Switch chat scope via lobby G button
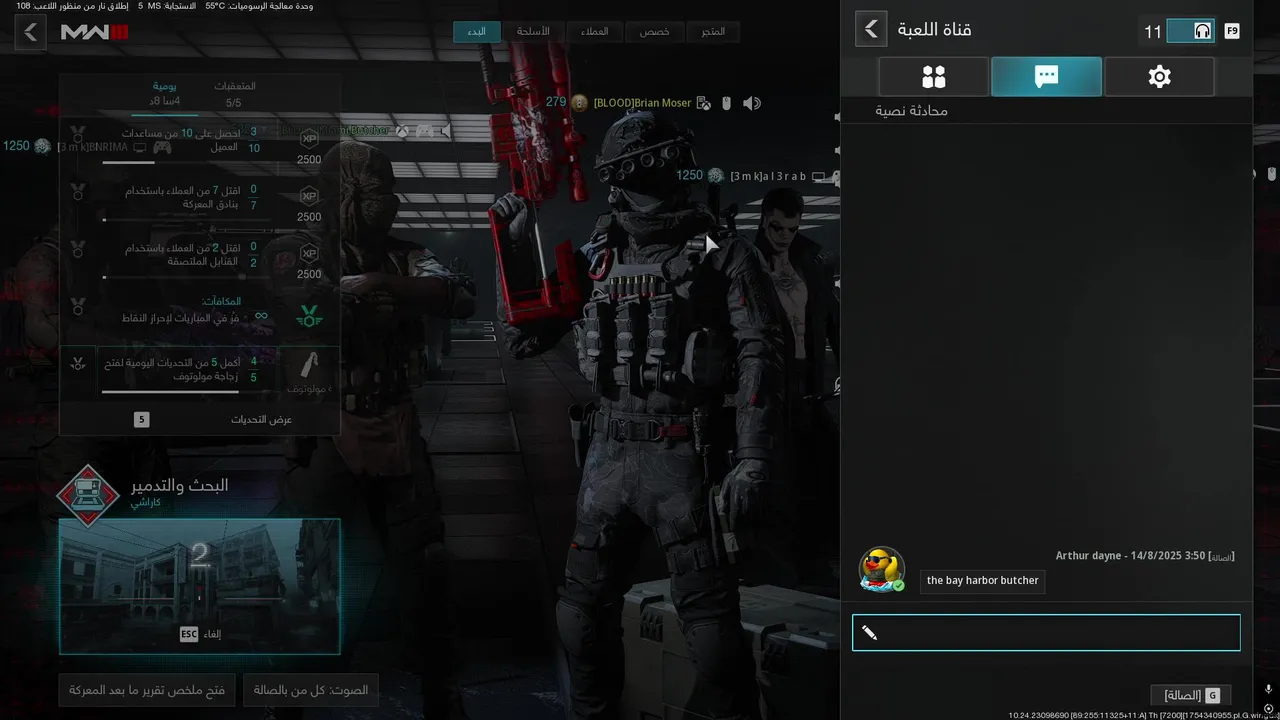1280x720 pixels. point(1191,695)
